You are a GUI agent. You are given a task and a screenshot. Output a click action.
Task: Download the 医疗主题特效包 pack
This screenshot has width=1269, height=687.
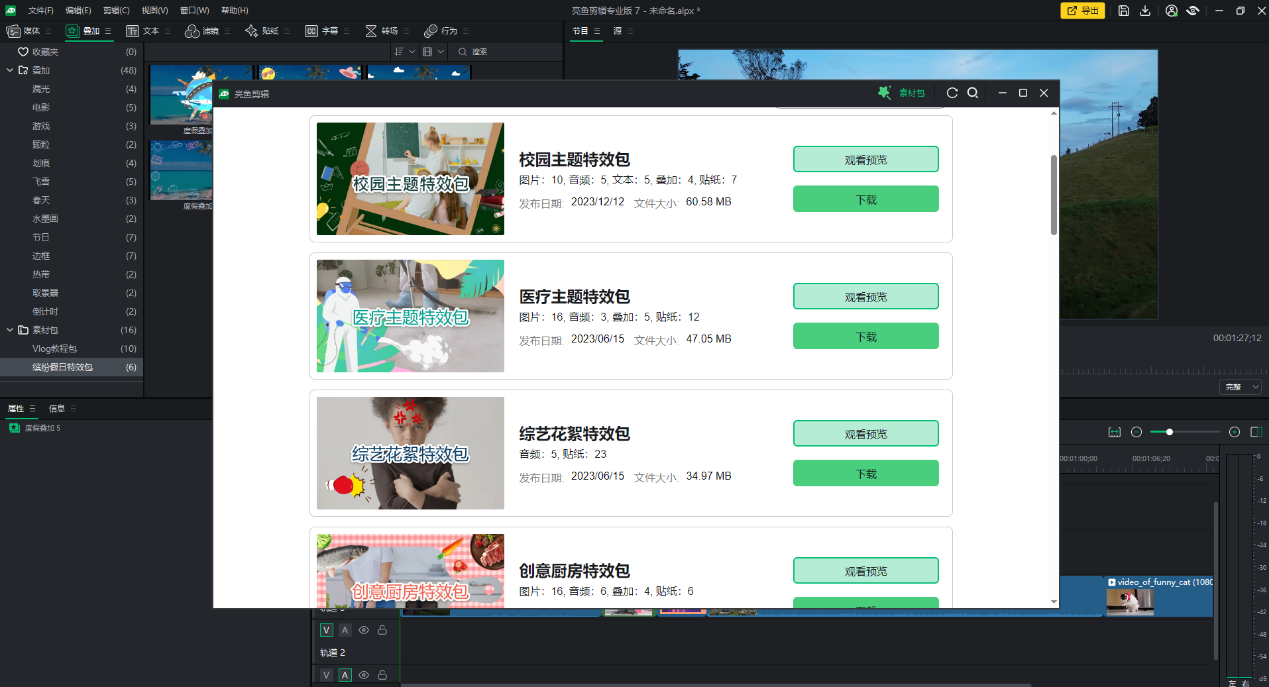click(865, 336)
